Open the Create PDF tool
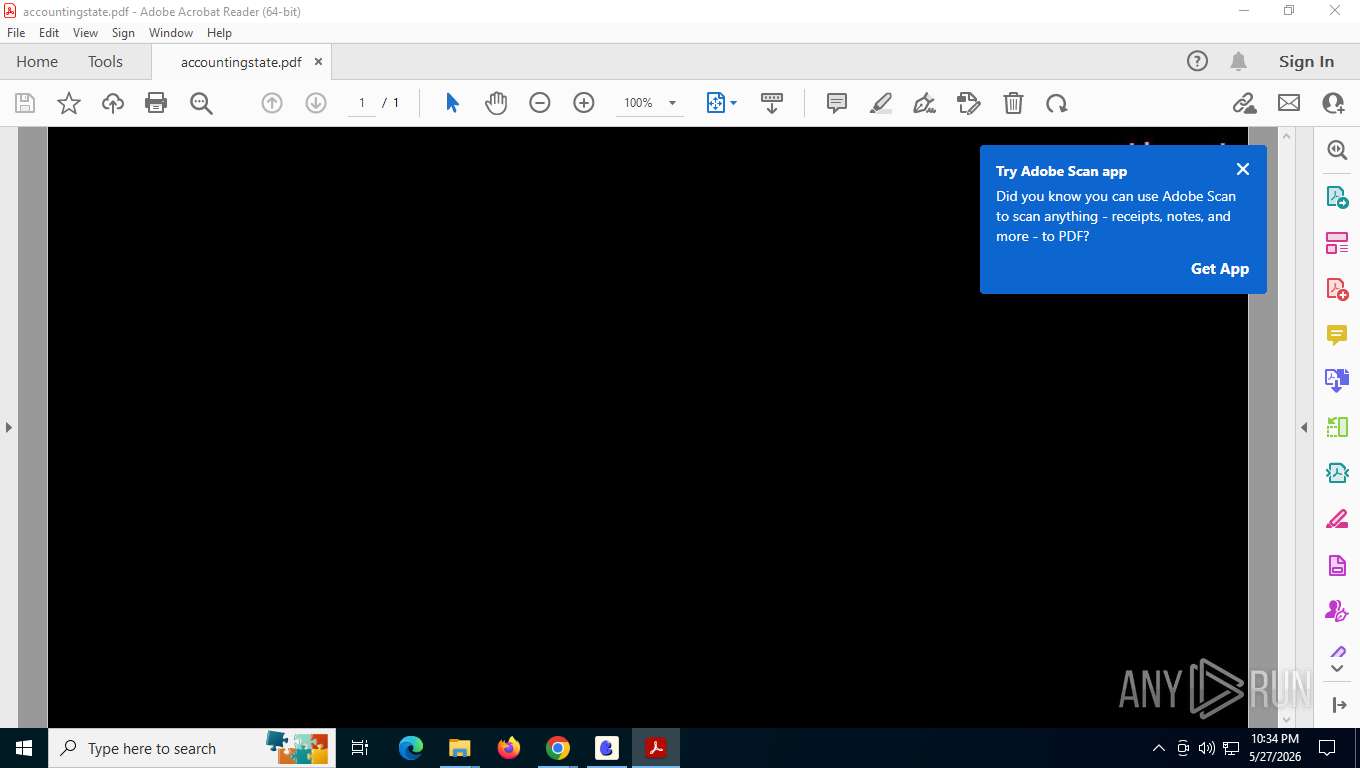The image size is (1360, 768). tap(1337, 289)
